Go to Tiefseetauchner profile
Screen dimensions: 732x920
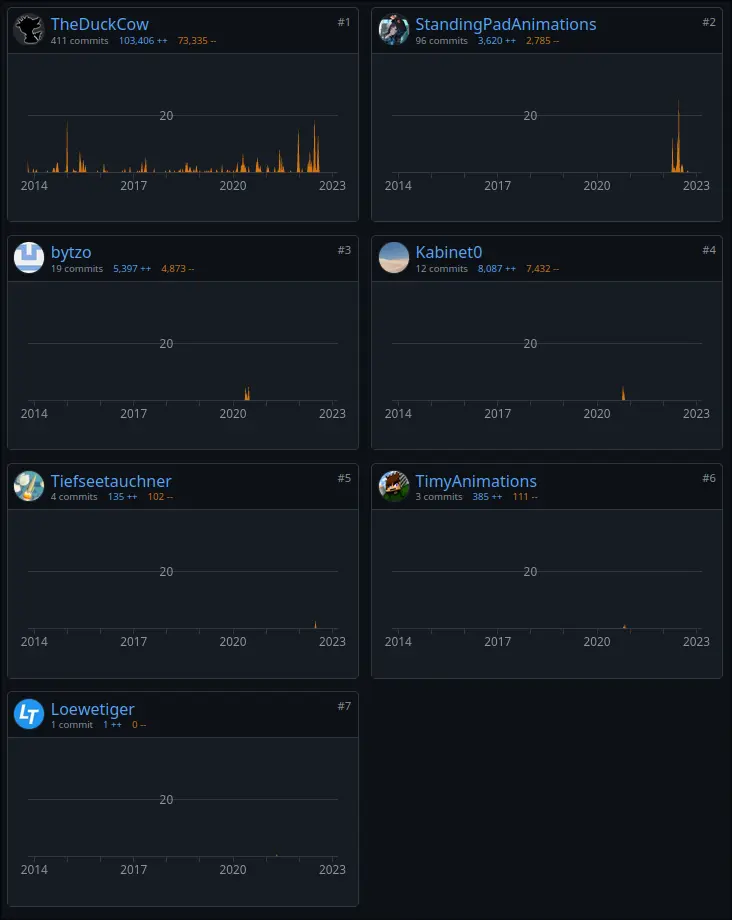coord(111,481)
